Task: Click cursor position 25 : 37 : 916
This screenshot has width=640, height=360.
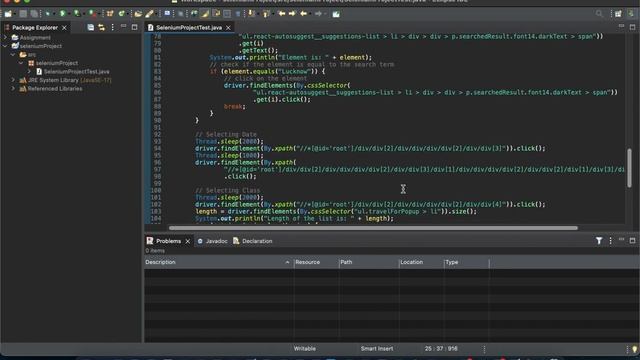Action: pyautogui.click(x=441, y=349)
